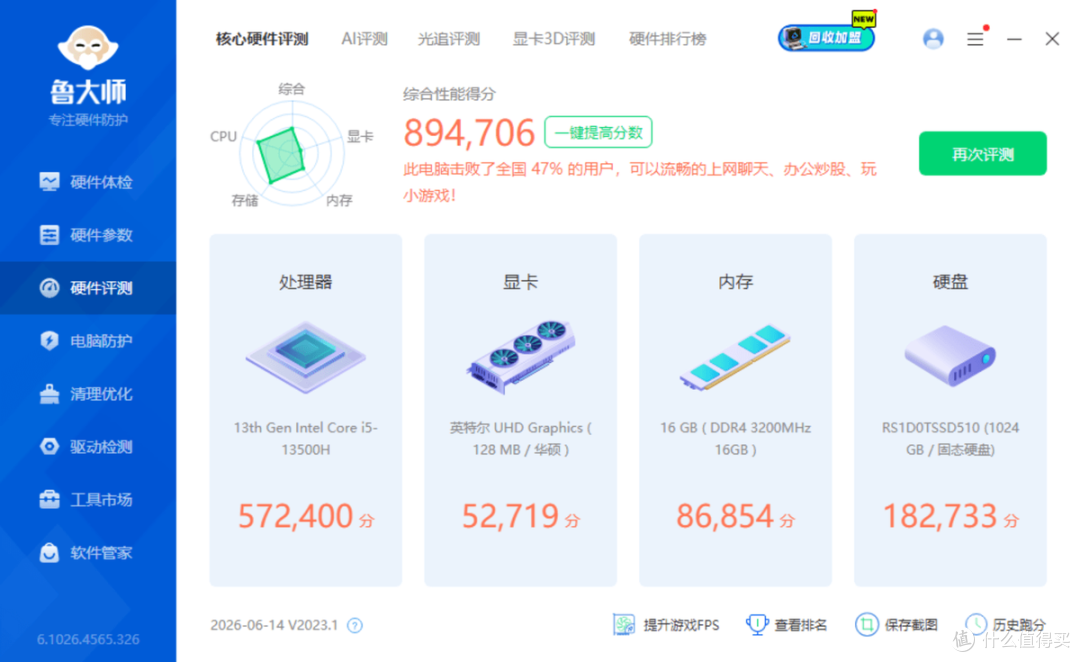
Task: Switch to AI评测 tab
Action: click(x=364, y=39)
